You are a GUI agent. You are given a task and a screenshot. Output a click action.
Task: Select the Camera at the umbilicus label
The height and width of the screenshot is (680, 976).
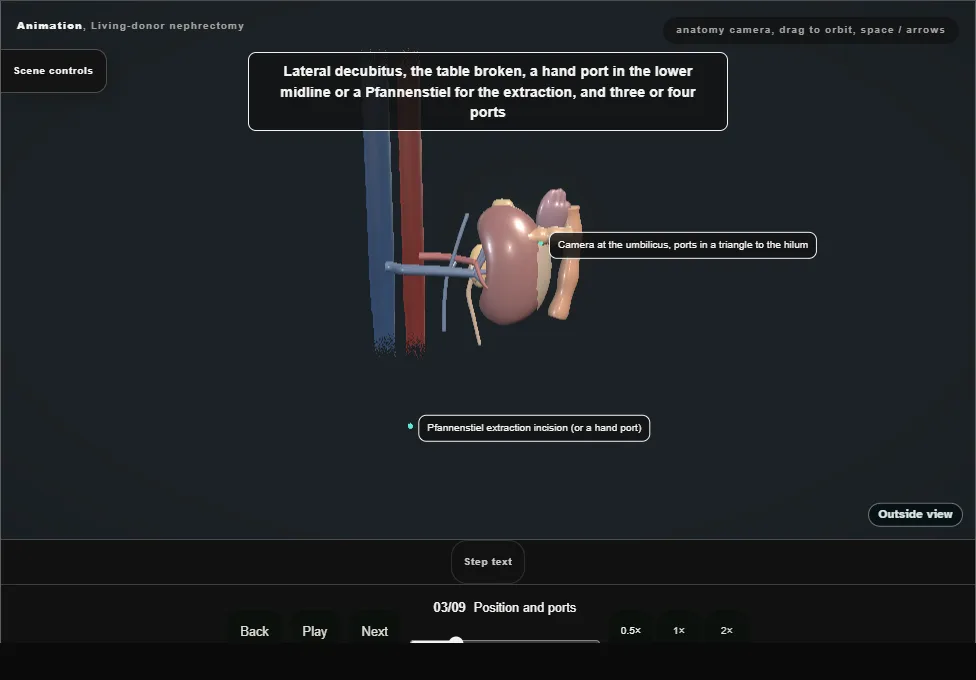pos(683,245)
